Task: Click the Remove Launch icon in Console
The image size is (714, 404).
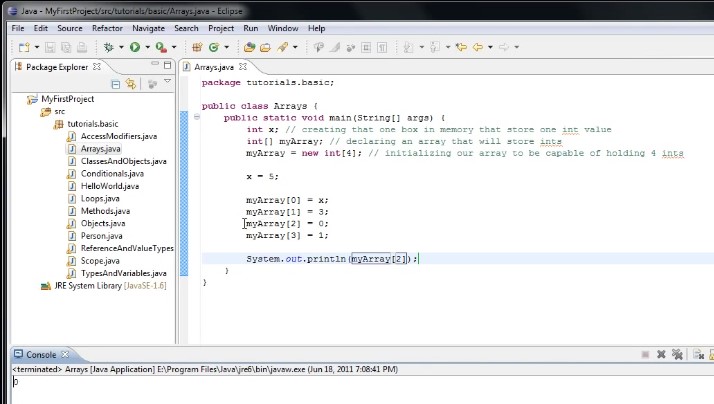Action: tap(661, 355)
